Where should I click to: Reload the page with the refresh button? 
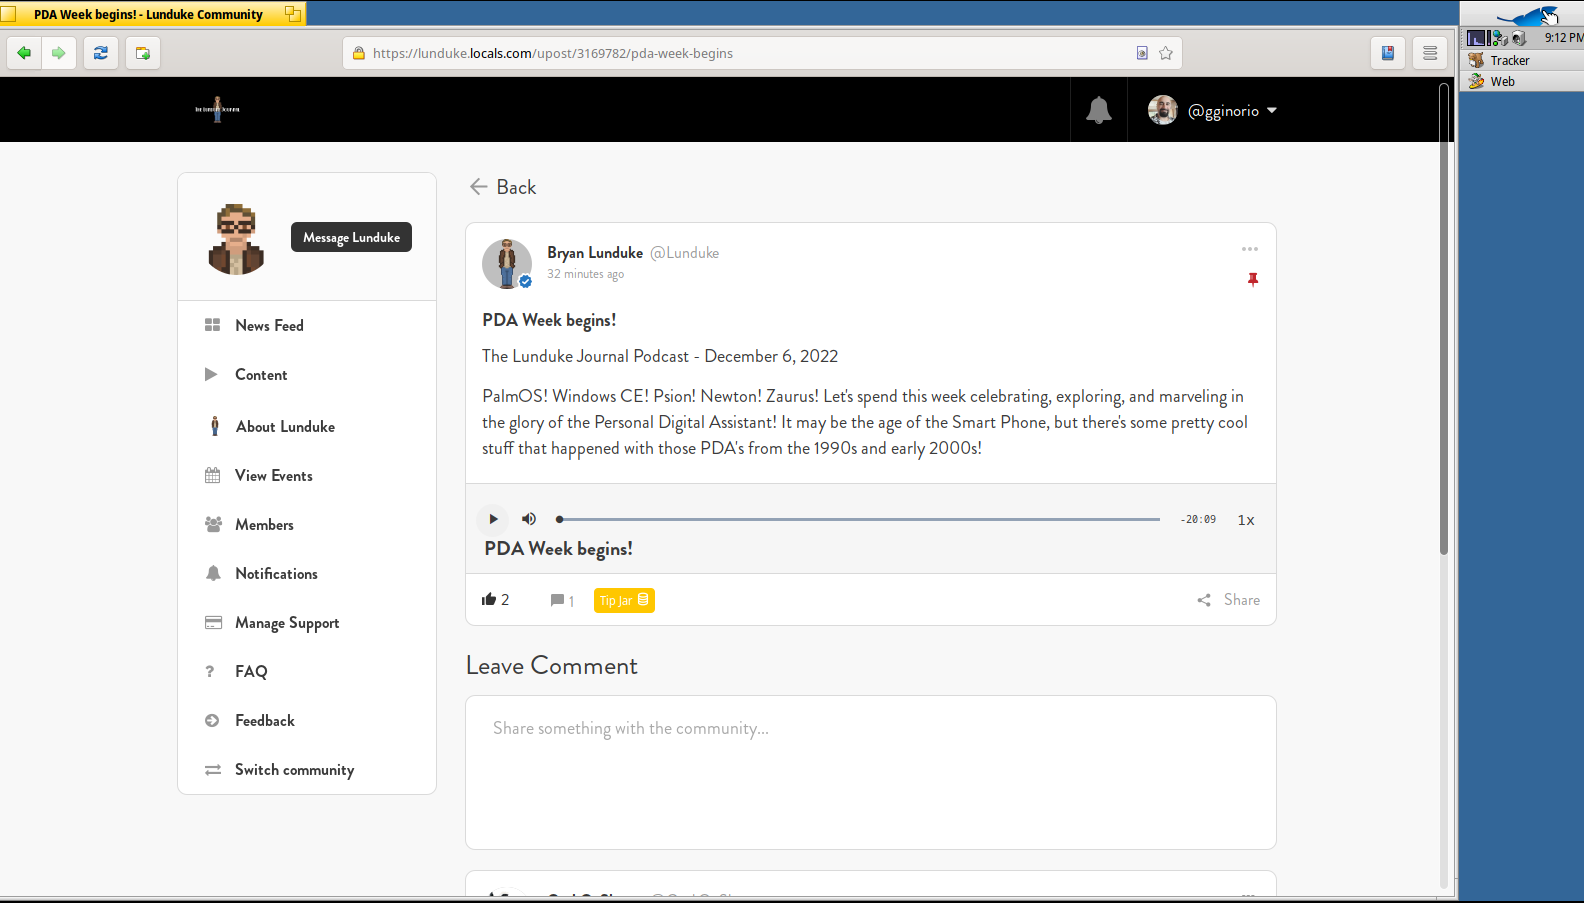pyautogui.click(x=101, y=53)
